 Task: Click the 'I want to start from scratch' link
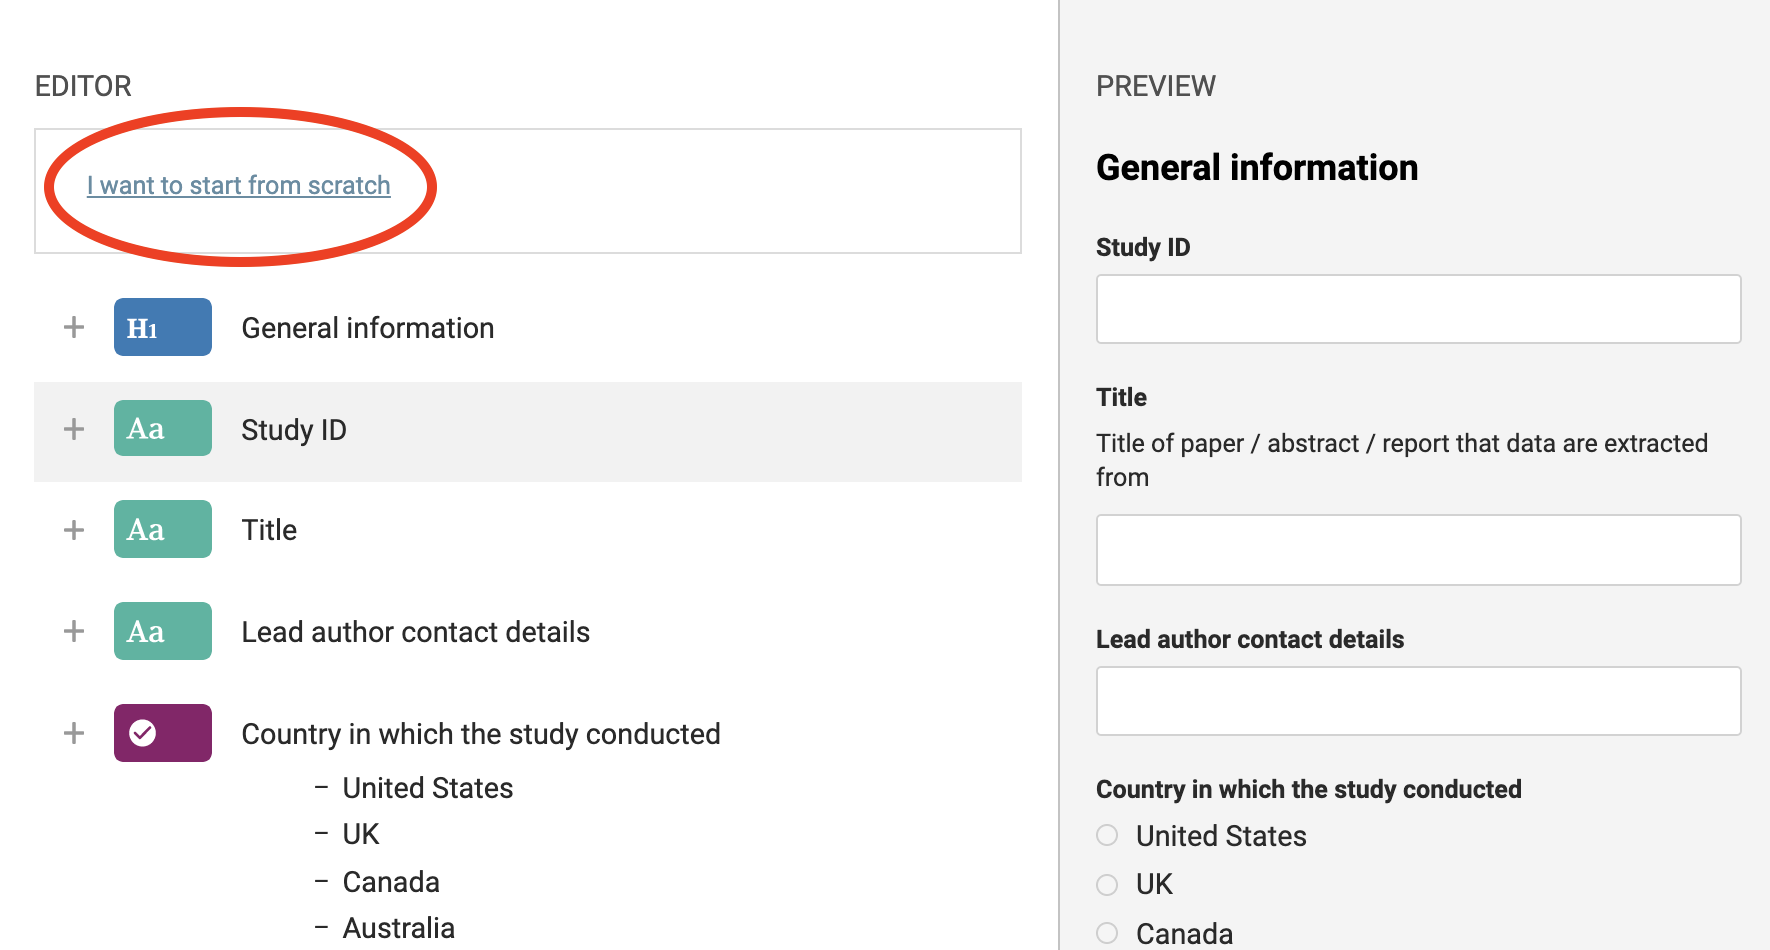pyautogui.click(x=238, y=186)
